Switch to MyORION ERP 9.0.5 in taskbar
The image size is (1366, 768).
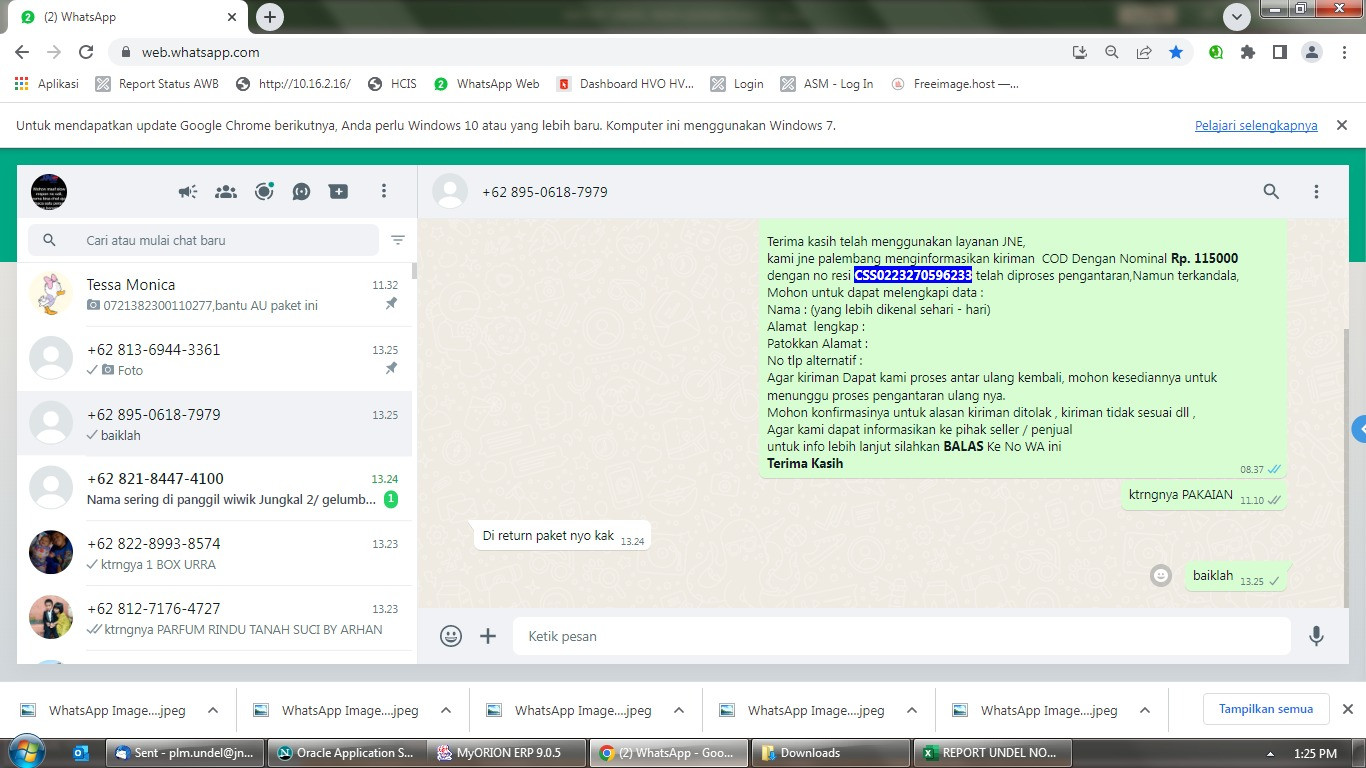pos(507,753)
